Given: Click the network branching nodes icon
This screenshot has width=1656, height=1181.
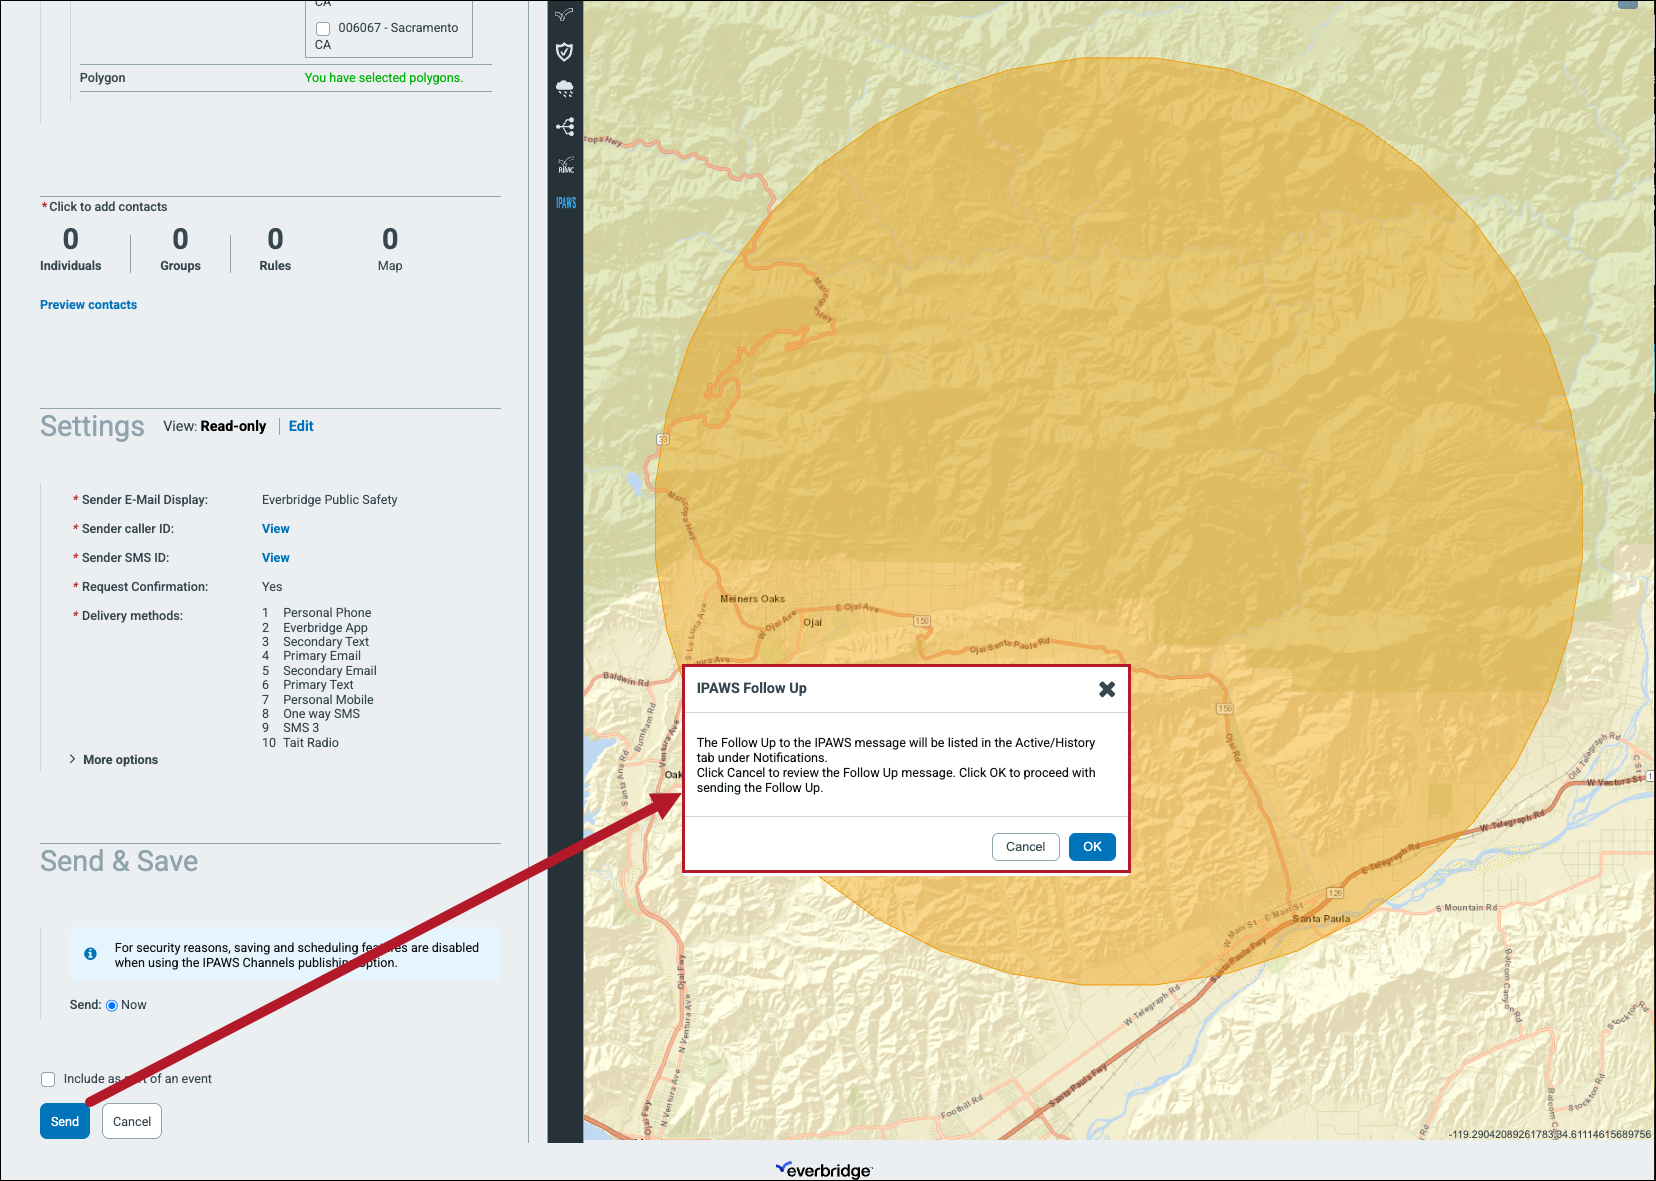Looking at the screenshot, I should click(x=565, y=127).
